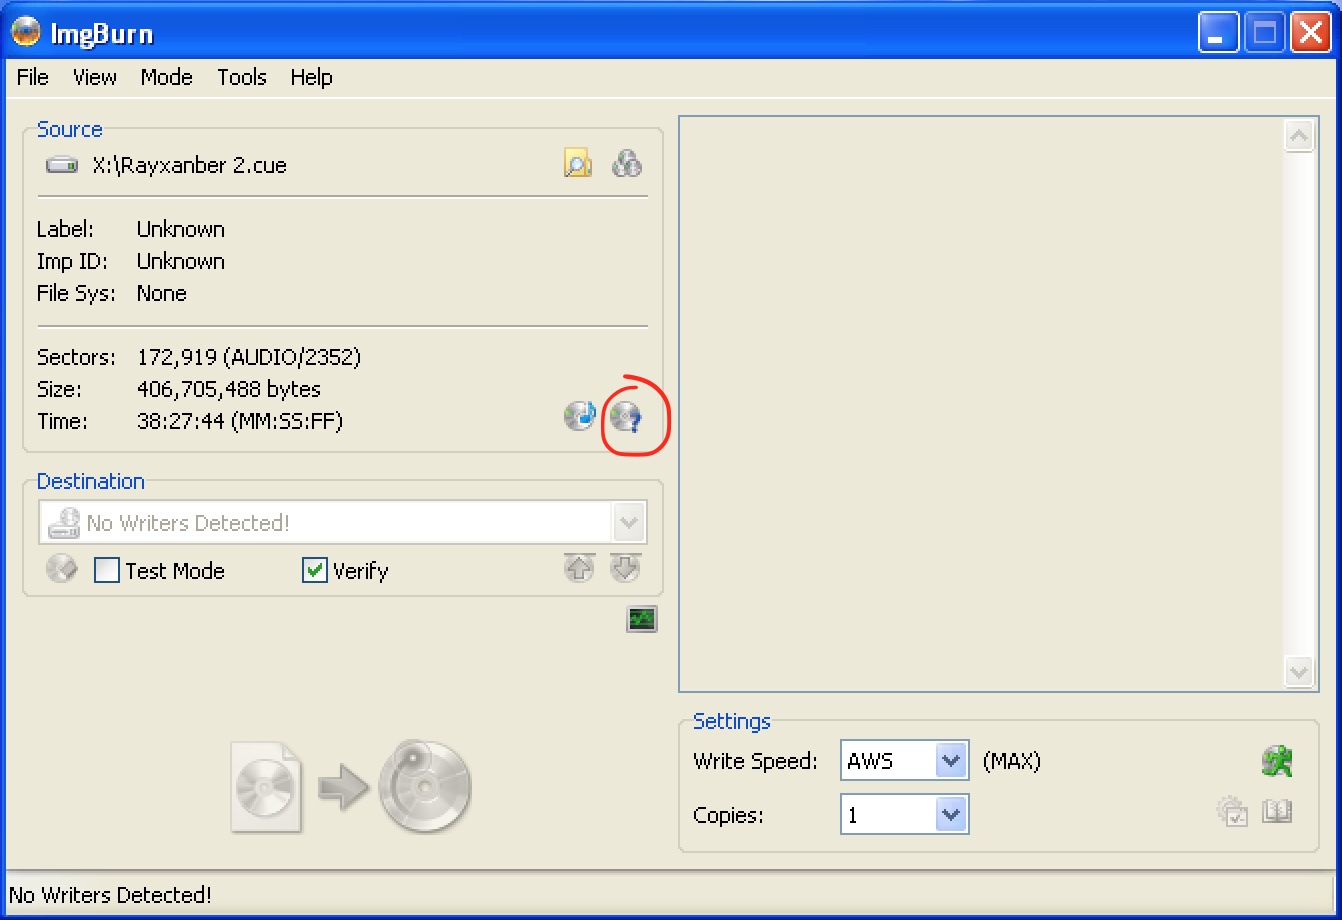The width and height of the screenshot is (1342, 920).
Task: Uncheck the Verify checkbox
Action: pyautogui.click(x=315, y=570)
